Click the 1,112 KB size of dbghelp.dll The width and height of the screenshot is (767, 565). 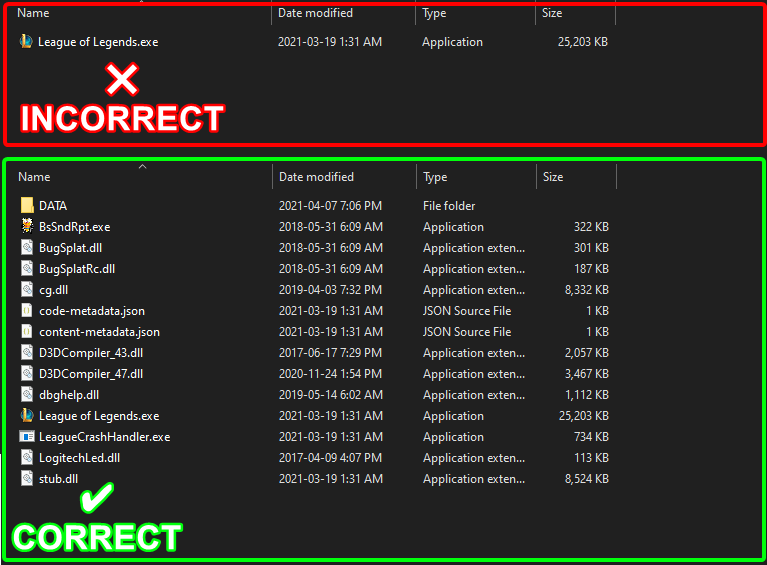tap(587, 395)
